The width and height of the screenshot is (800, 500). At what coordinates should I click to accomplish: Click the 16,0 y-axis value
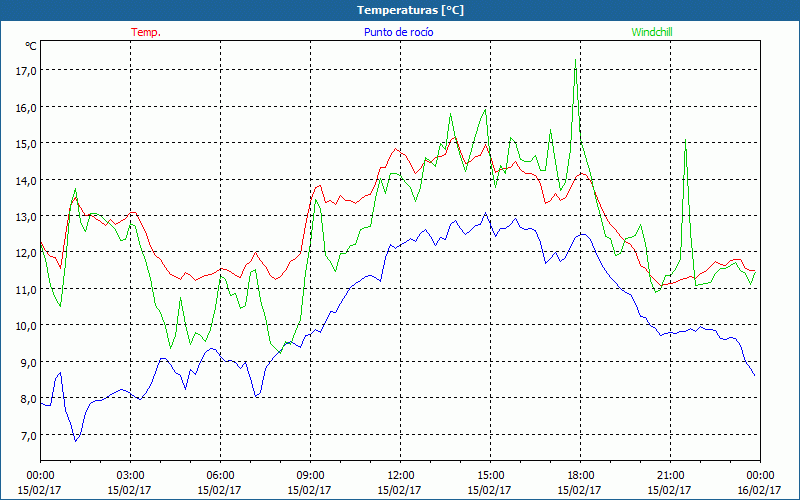pyautogui.click(x=26, y=108)
